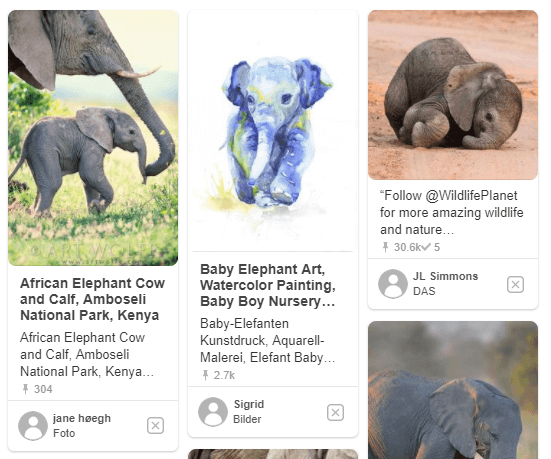
Task: Remove the JL Simmons pin using X icon
Action: (x=515, y=284)
